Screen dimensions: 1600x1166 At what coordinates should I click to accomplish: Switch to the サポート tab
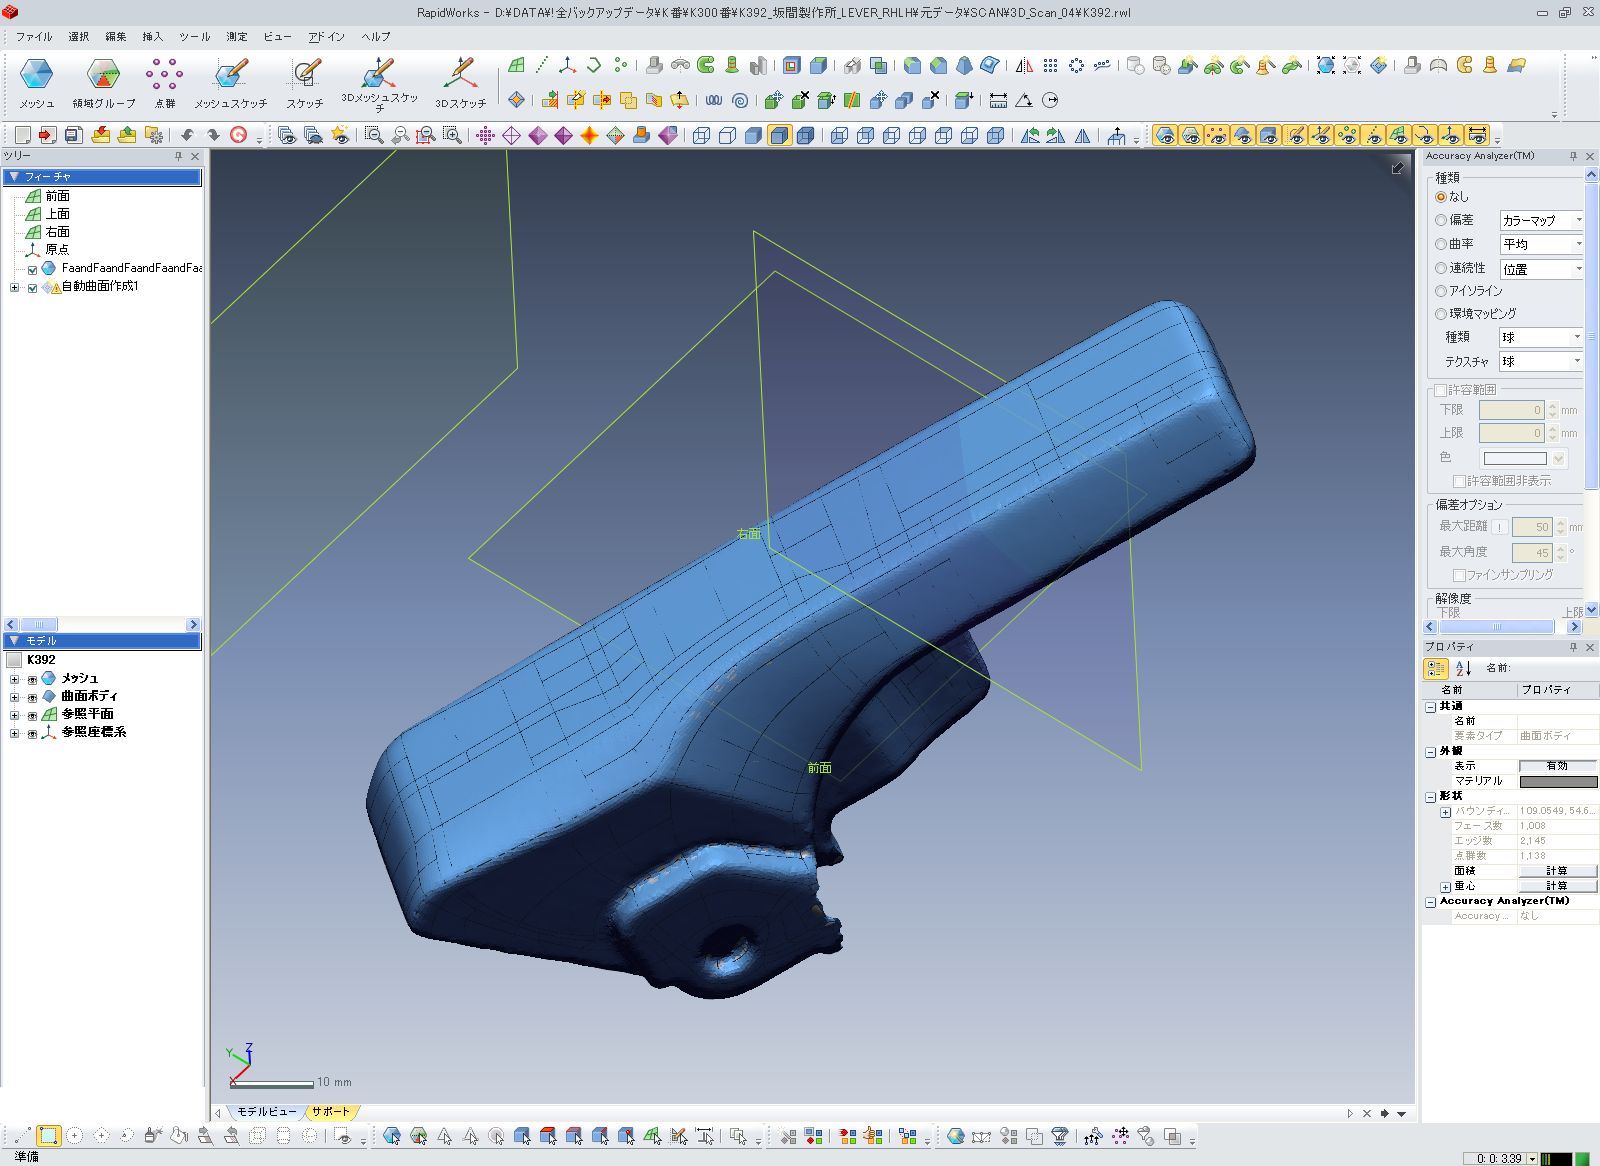pyautogui.click(x=330, y=1112)
